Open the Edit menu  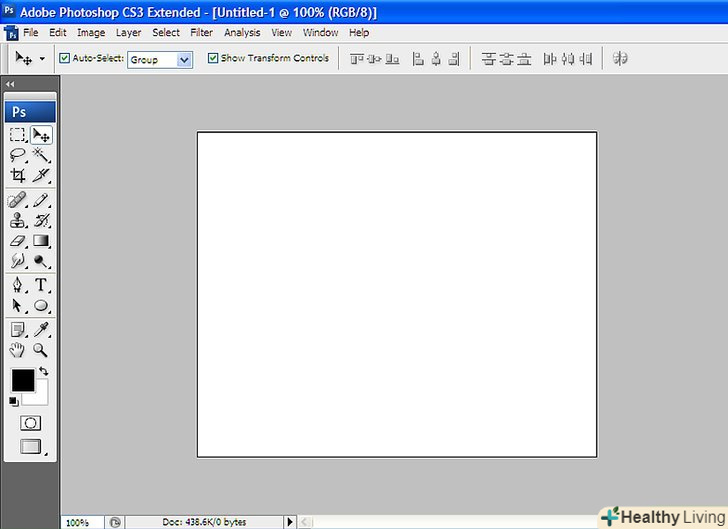point(58,33)
